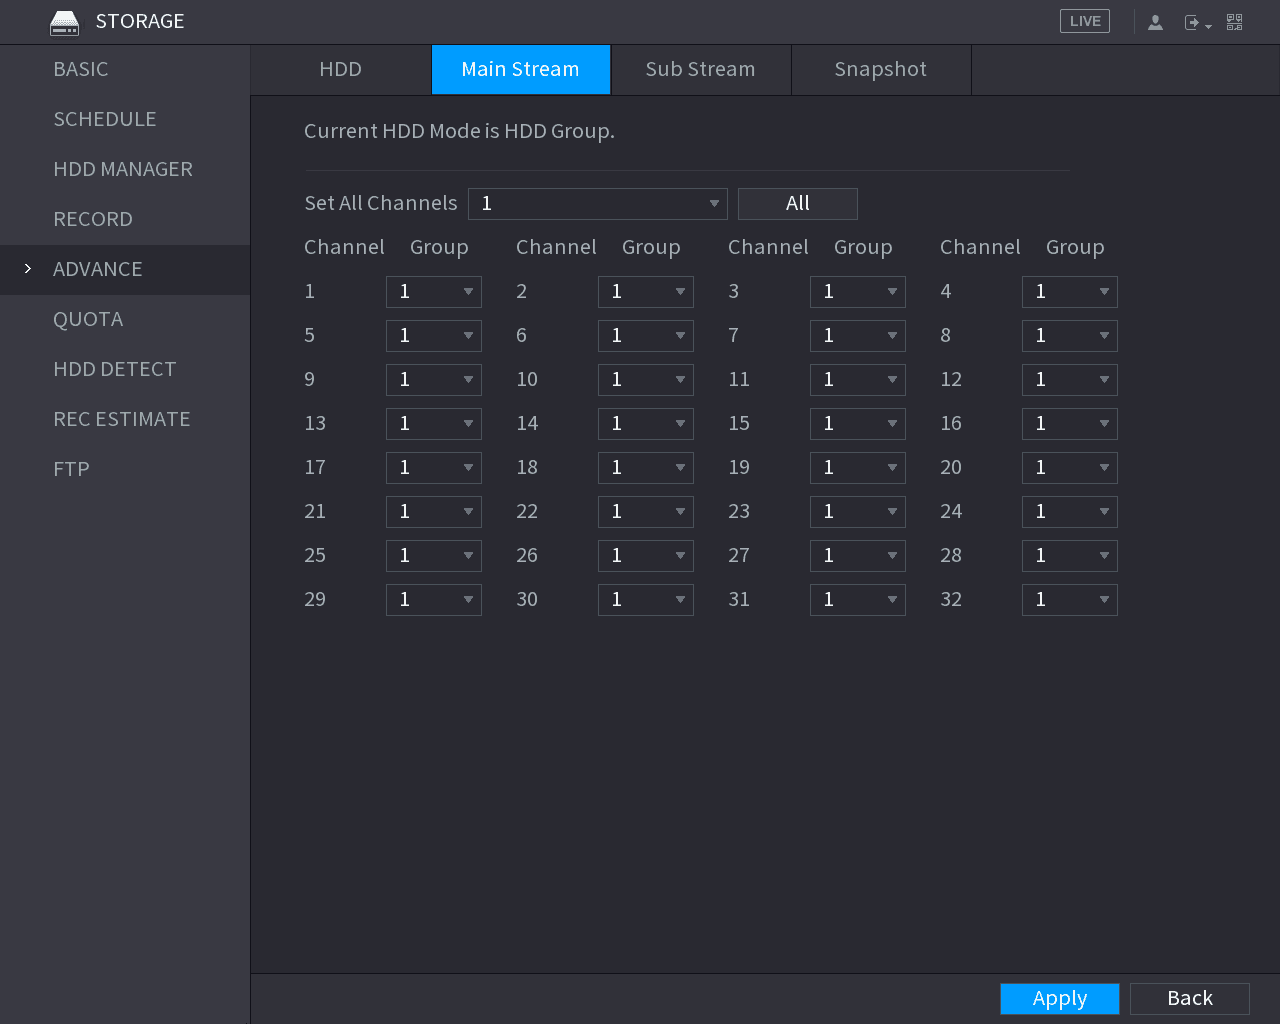1280x1024 pixels.
Task: Expand group dropdown for channel 6
Action: pyautogui.click(x=646, y=336)
